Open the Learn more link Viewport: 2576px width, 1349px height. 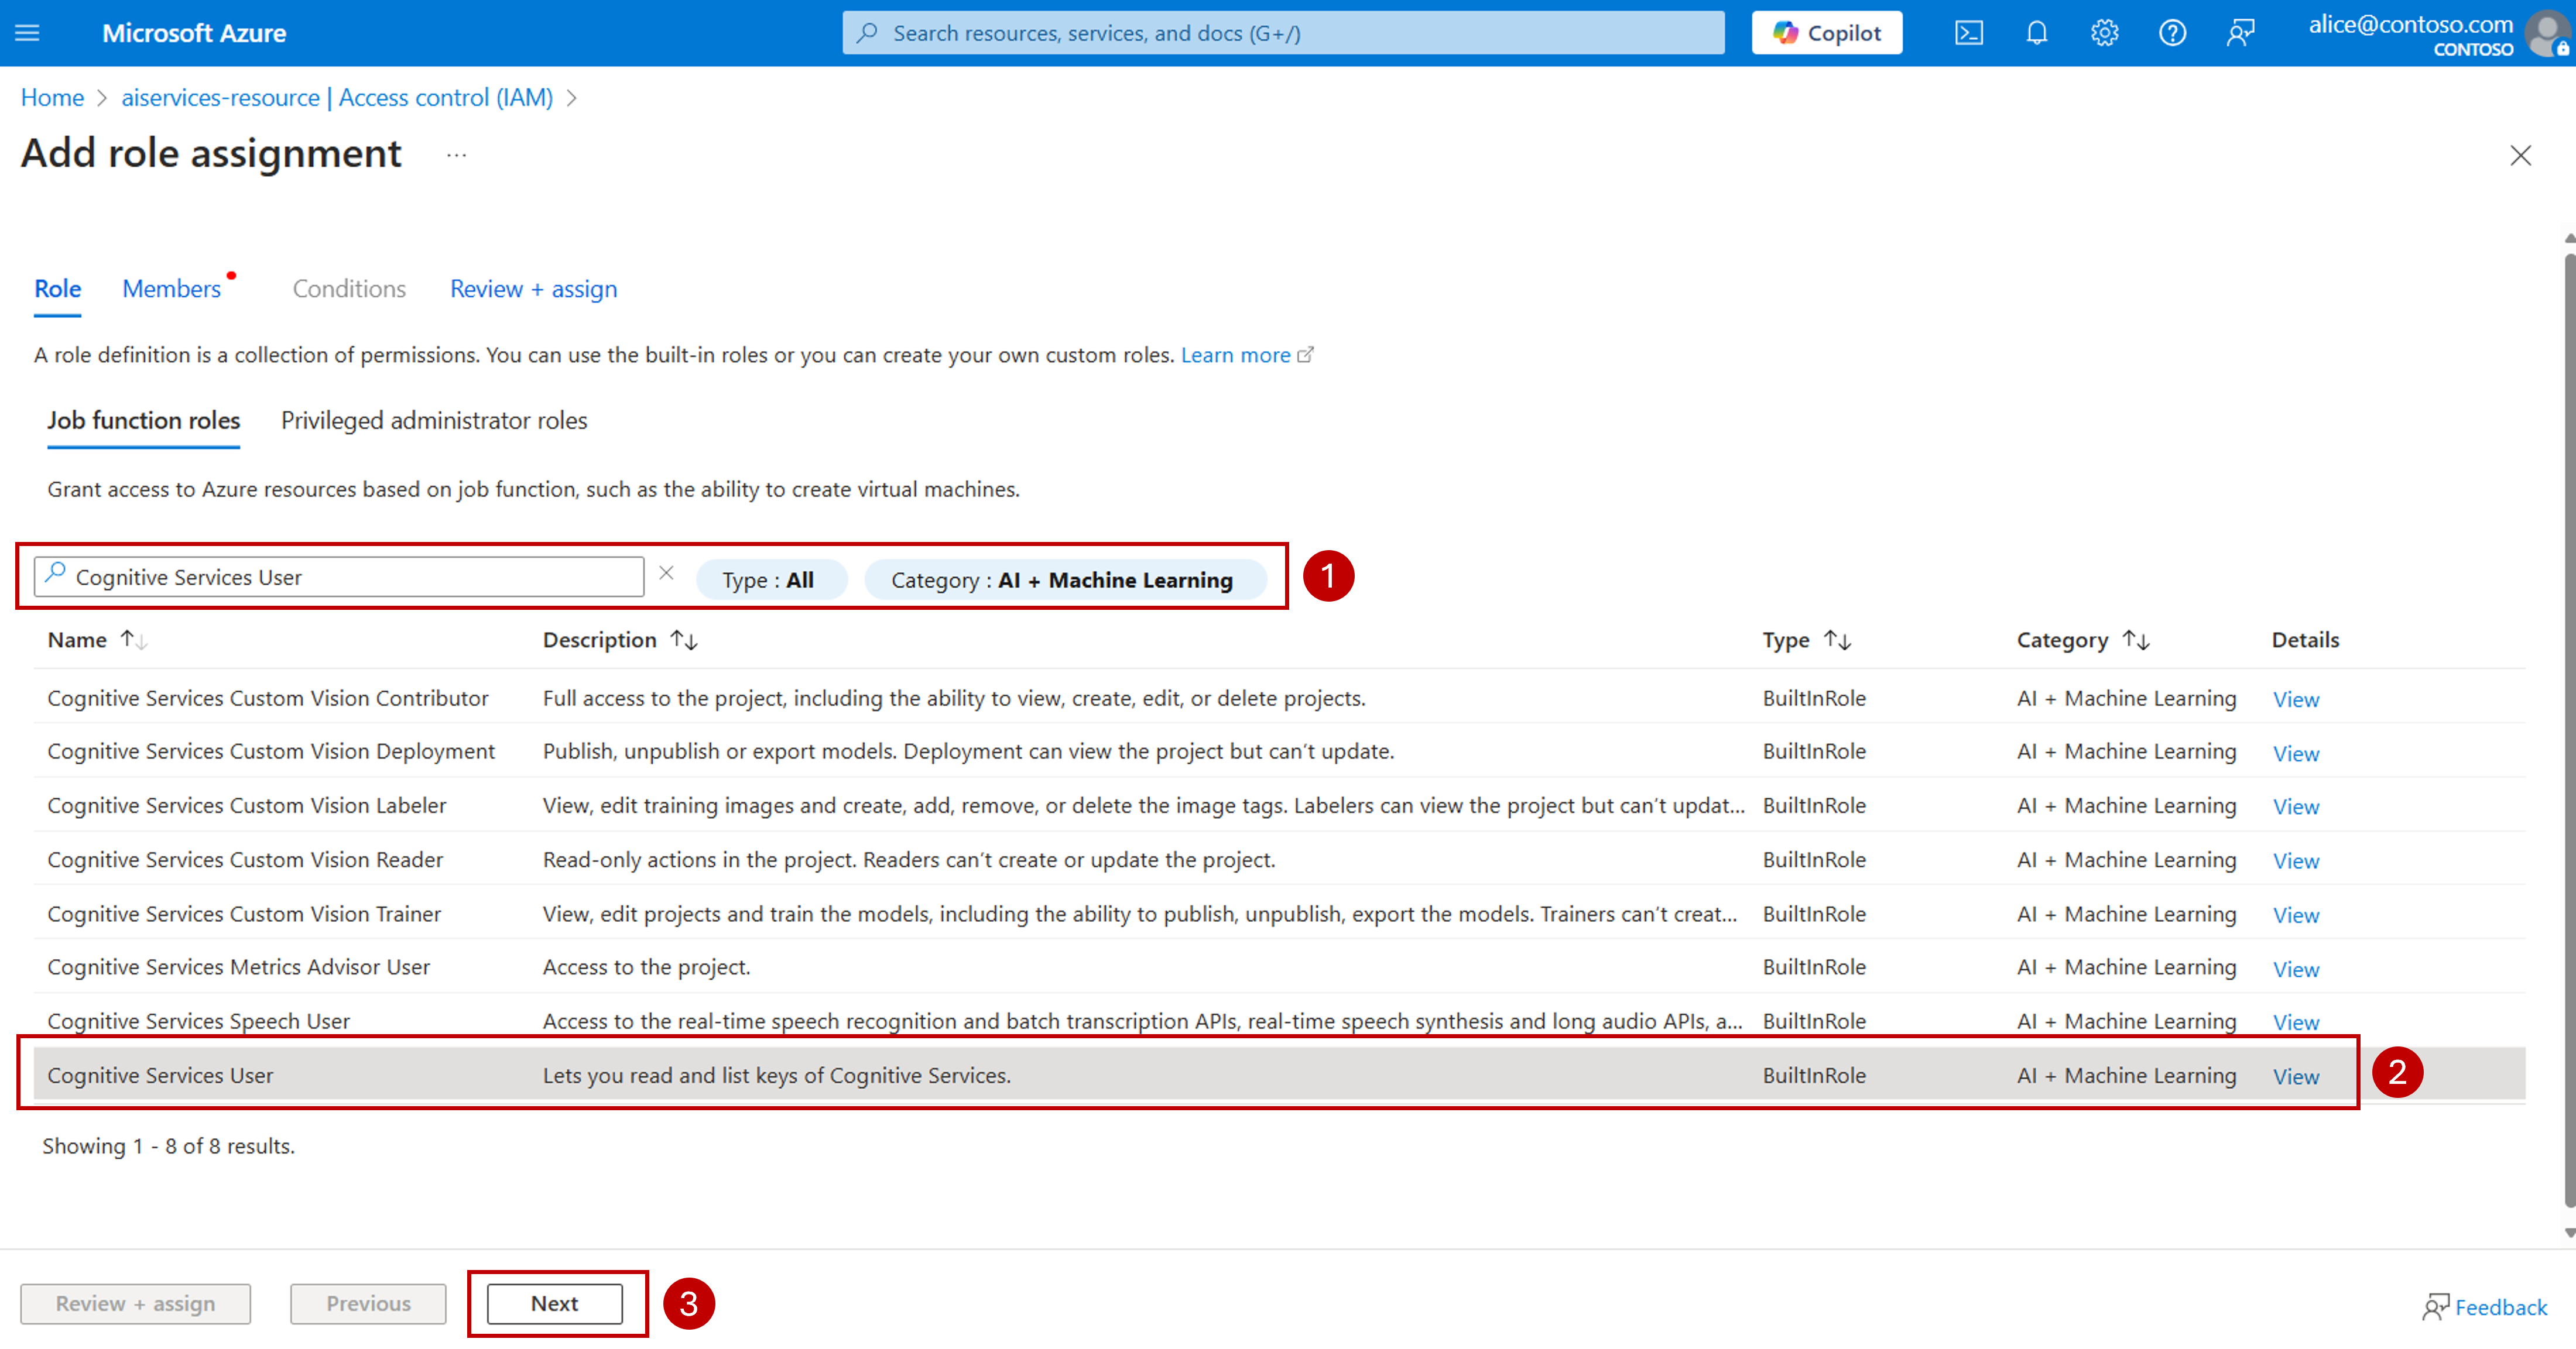1236,355
